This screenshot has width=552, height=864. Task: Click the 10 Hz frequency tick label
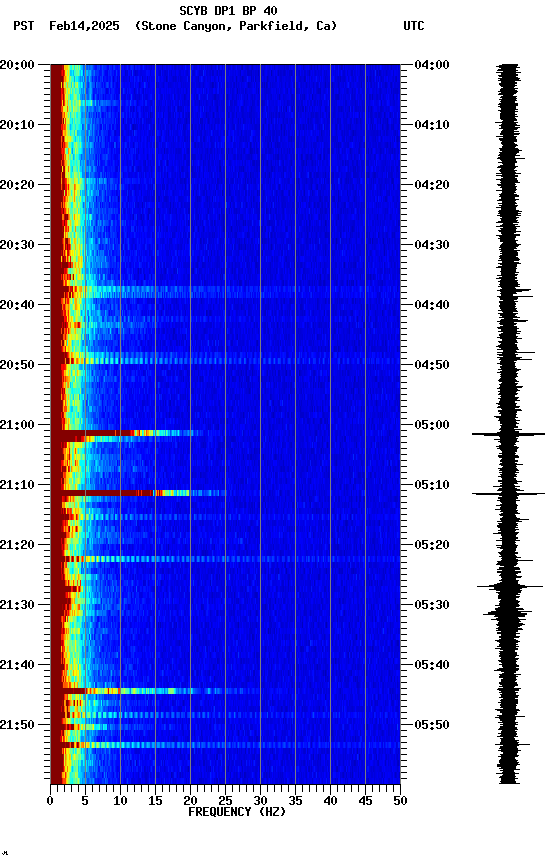[x=120, y=801]
